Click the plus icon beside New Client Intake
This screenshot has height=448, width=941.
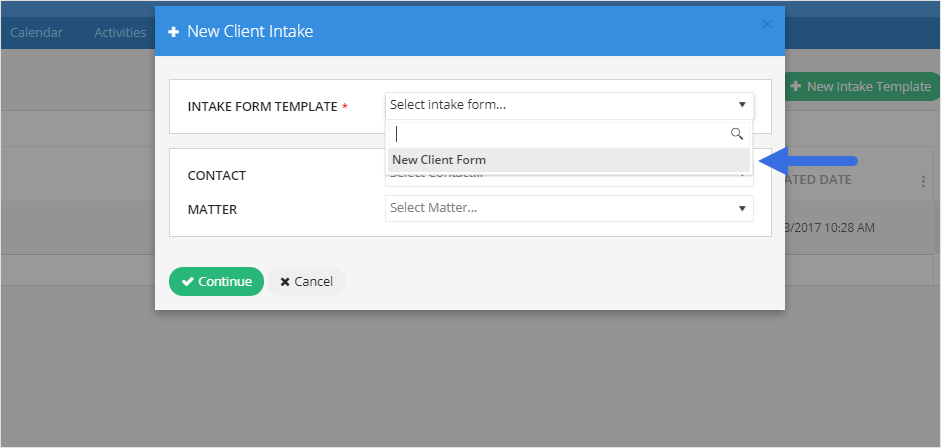pos(173,32)
